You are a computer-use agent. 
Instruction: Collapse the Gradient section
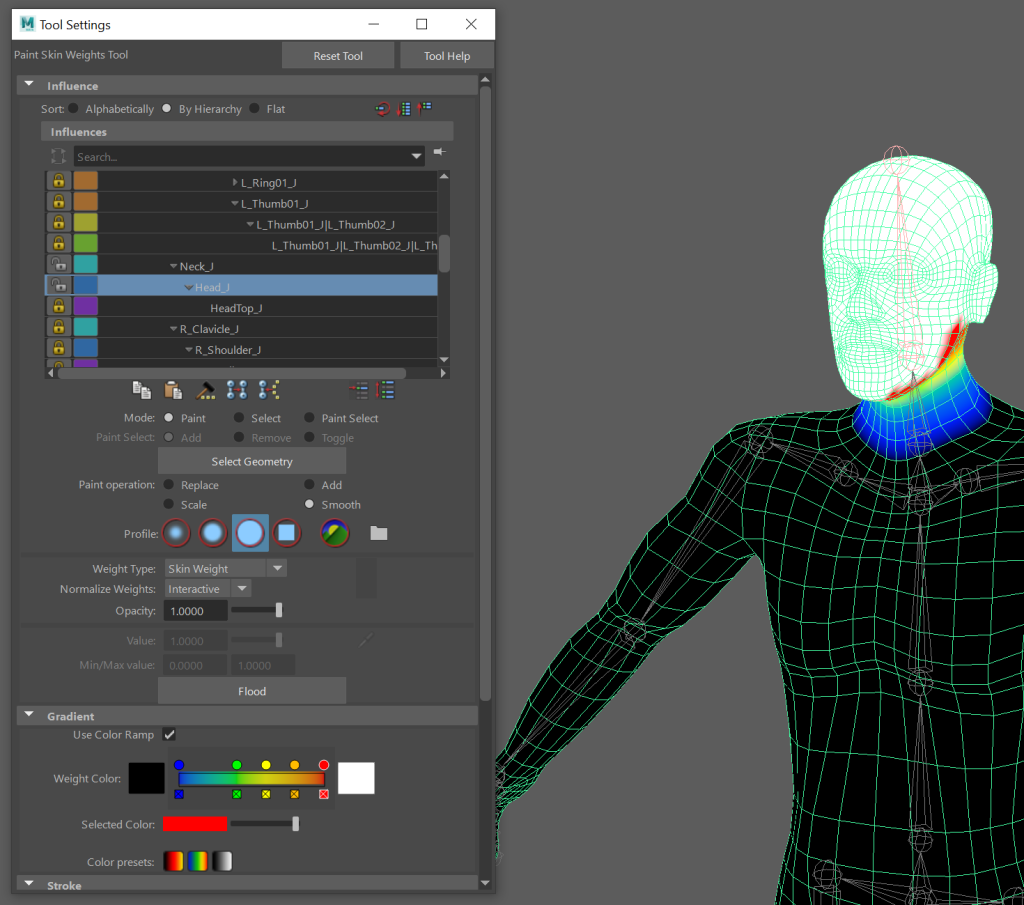29,716
